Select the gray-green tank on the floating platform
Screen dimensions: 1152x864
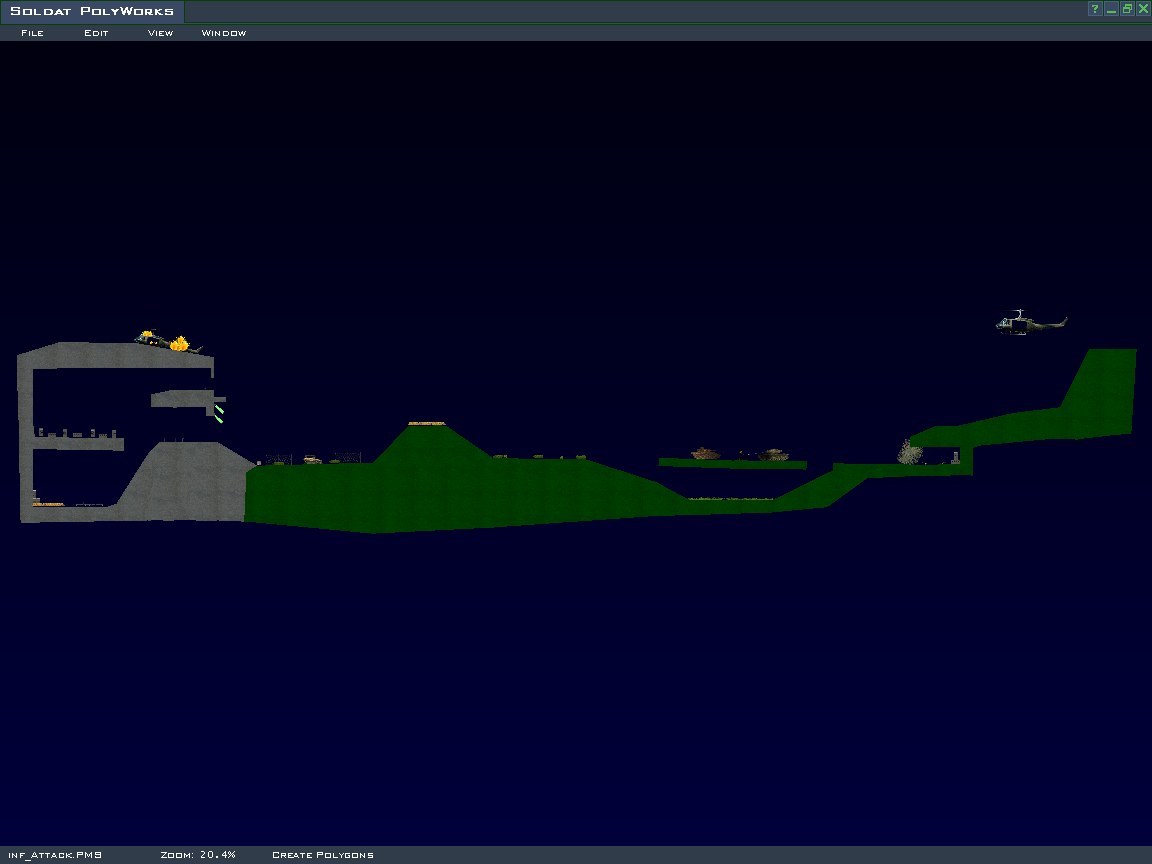point(772,455)
